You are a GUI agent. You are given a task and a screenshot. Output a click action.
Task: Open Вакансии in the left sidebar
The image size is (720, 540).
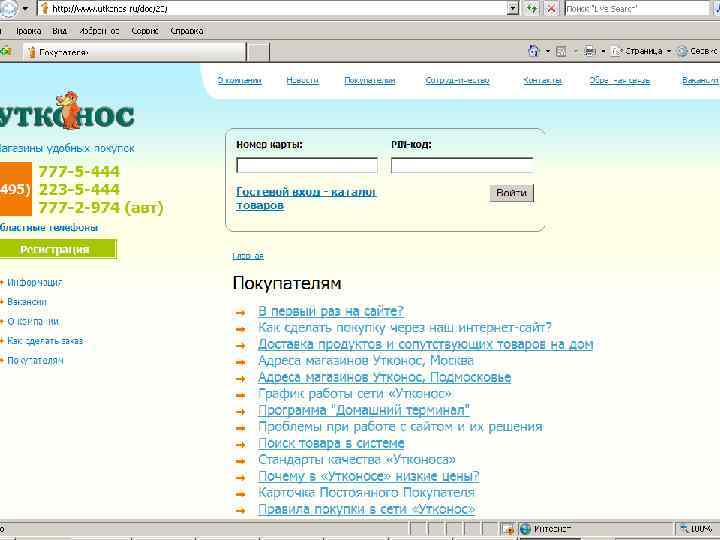click(x=27, y=302)
